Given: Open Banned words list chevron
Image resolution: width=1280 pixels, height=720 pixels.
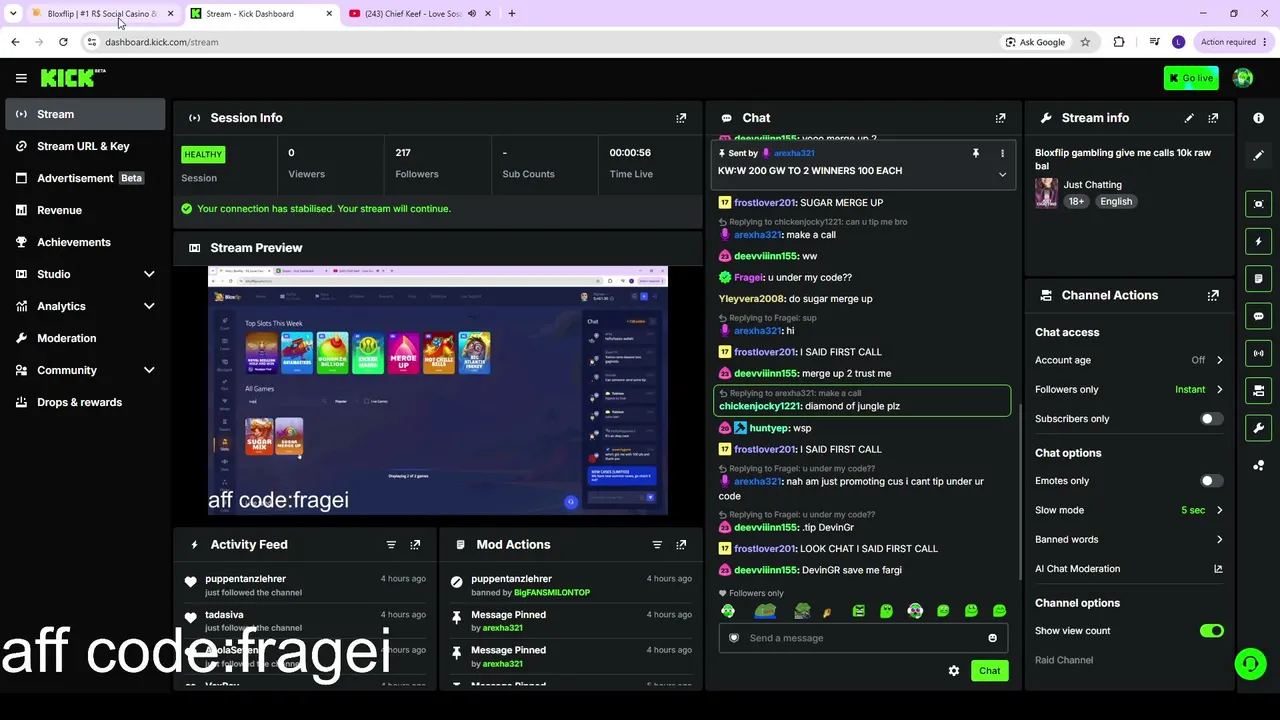Looking at the screenshot, I should click(1219, 540).
